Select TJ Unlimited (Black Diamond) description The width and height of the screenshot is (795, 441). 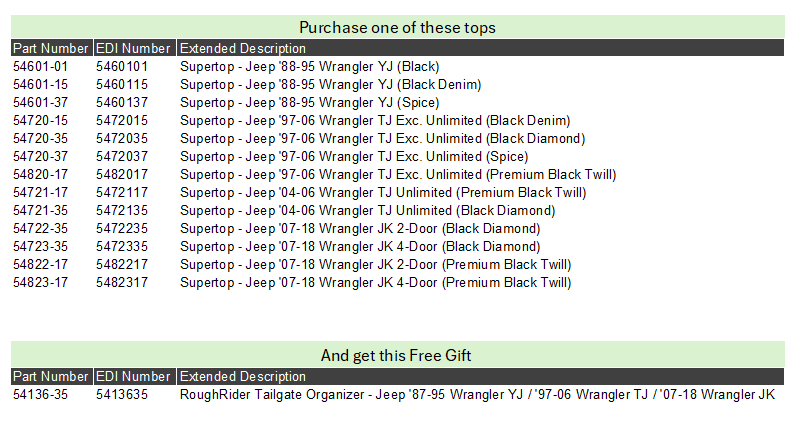click(x=368, y=211)
